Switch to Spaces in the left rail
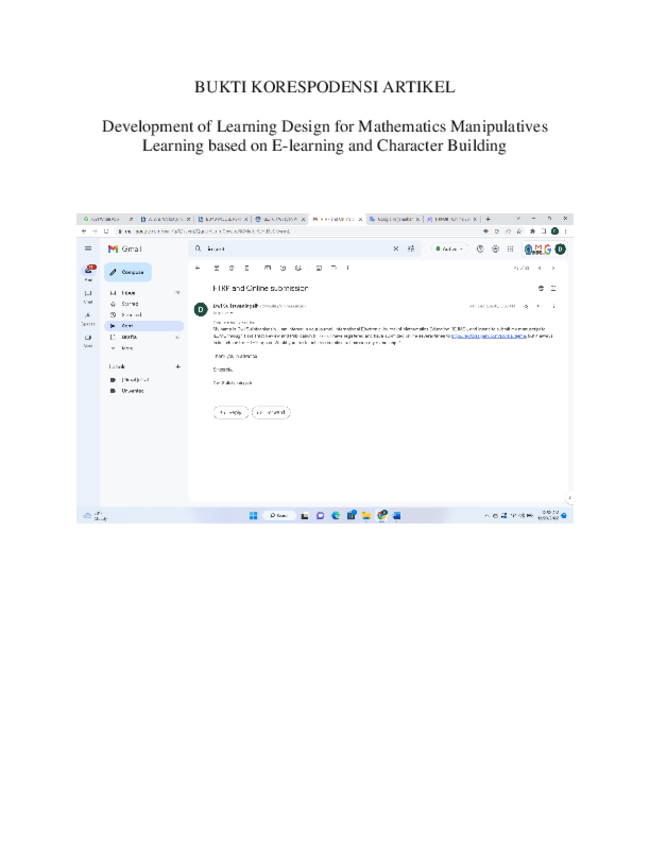650x841 pixels. [x=88, y=319]
